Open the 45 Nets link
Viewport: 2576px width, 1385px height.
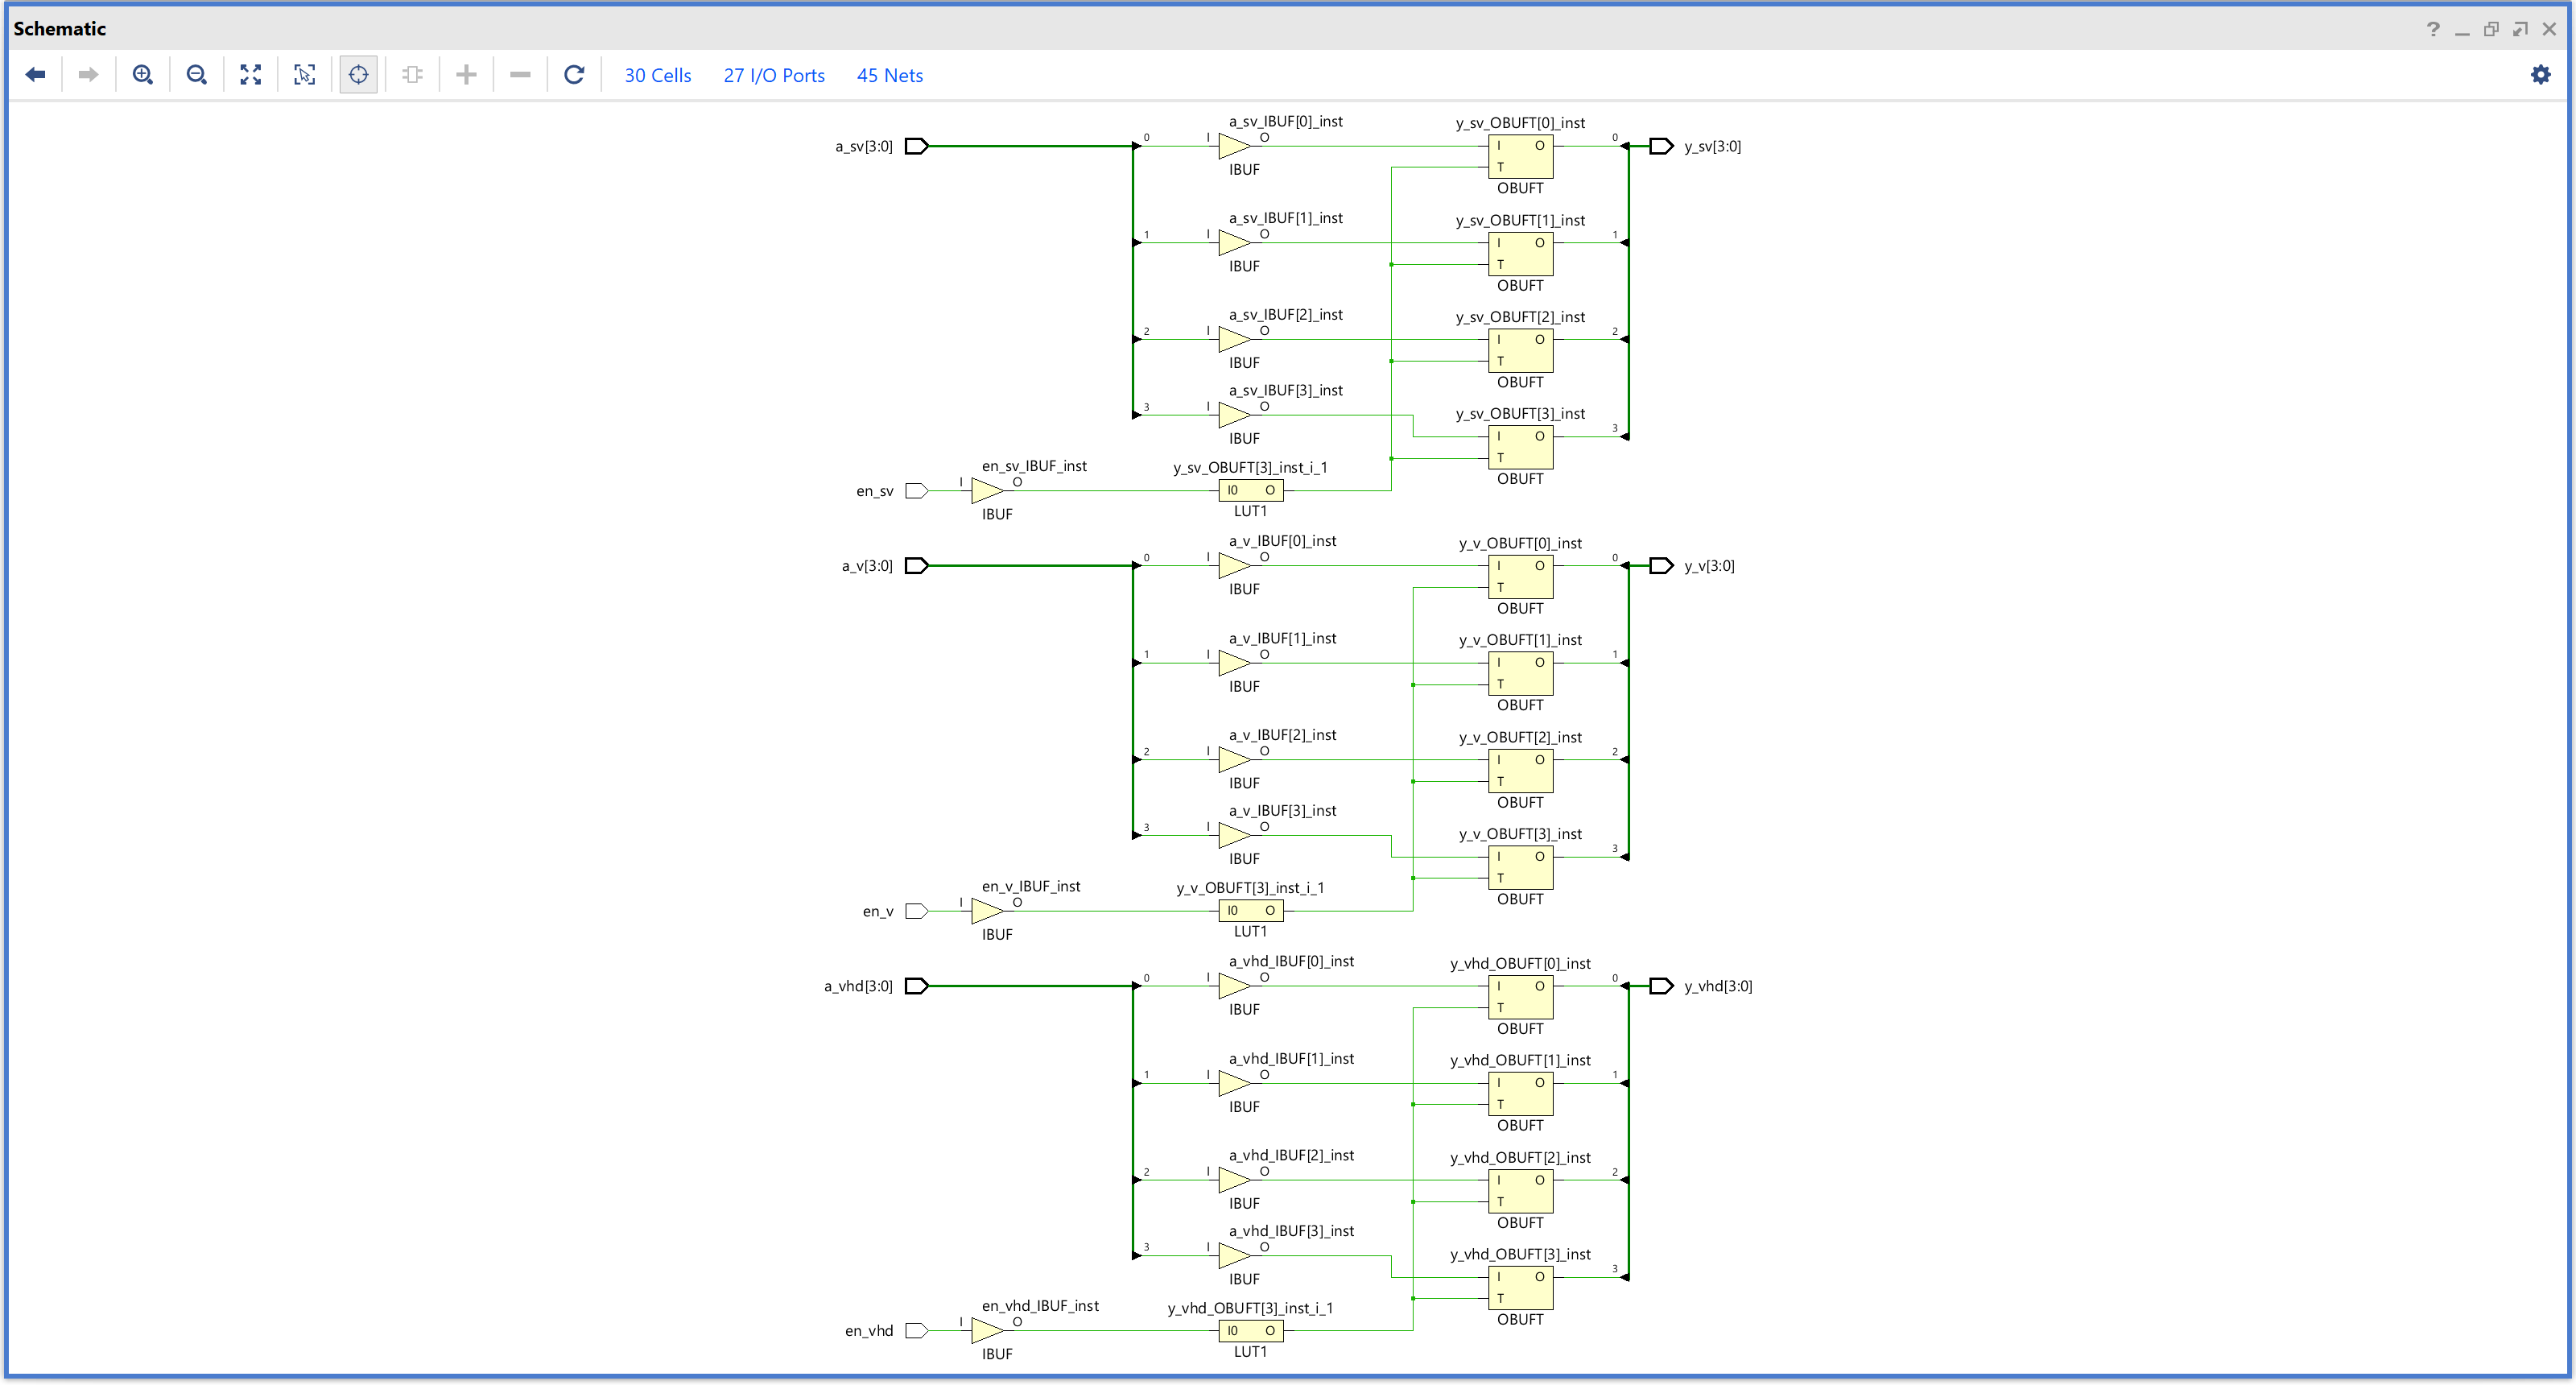pyautogui.click(x=889, y=76)
